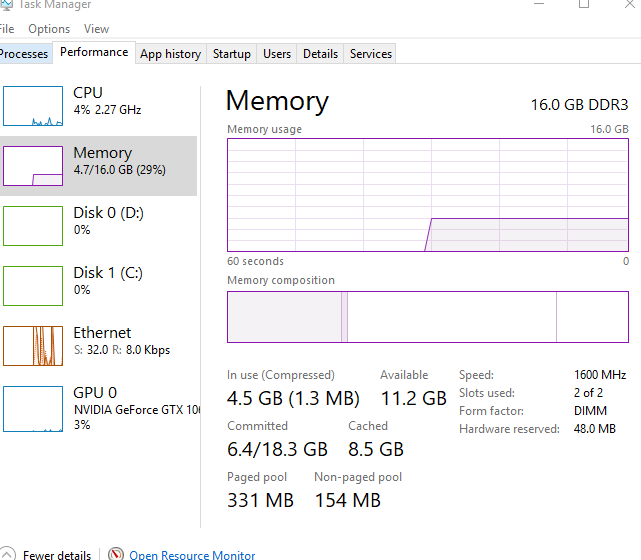
Task: Switch to the Services tab
Action: pos(371,54)
